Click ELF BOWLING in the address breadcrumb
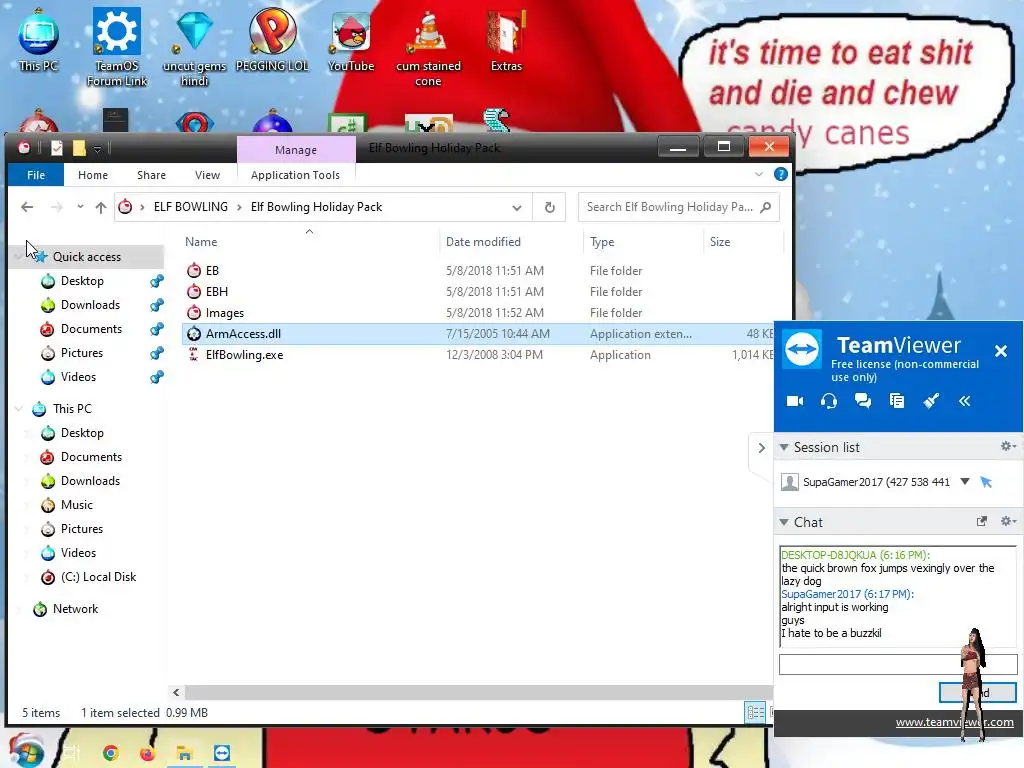The image size is (1024, 768). coord(191,207)
